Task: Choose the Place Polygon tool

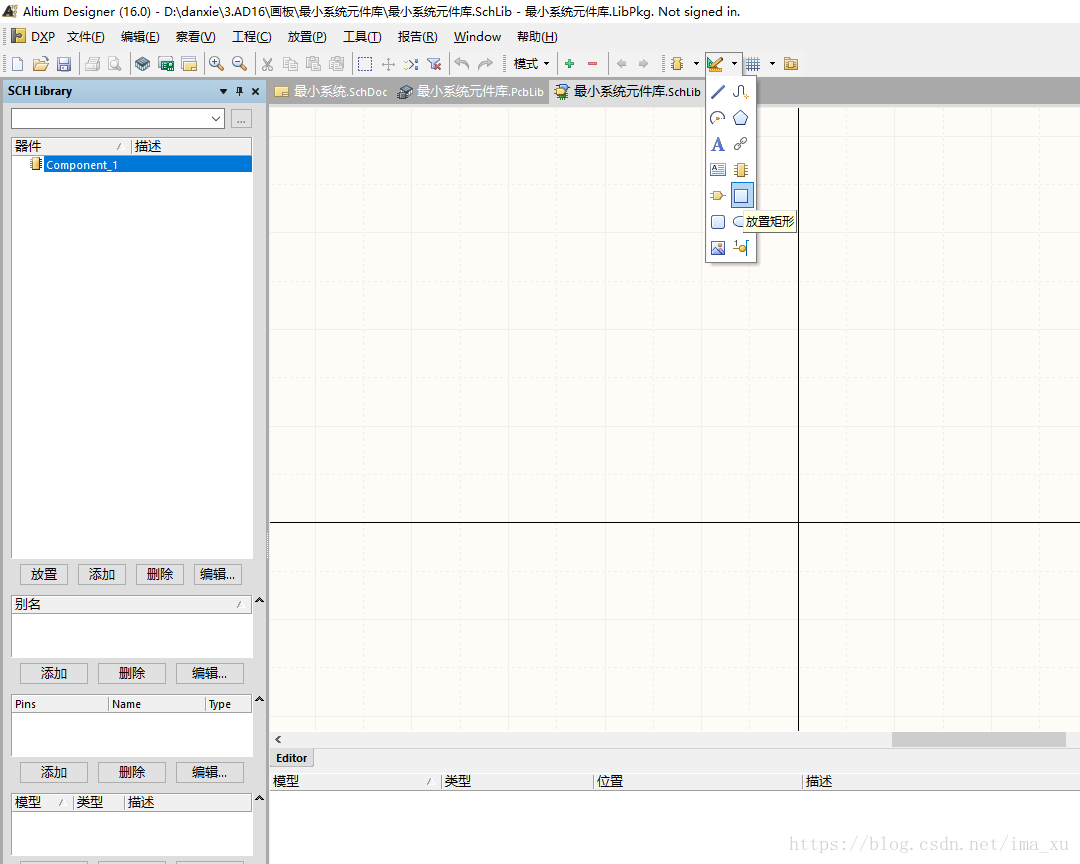Action: (741, 118)
